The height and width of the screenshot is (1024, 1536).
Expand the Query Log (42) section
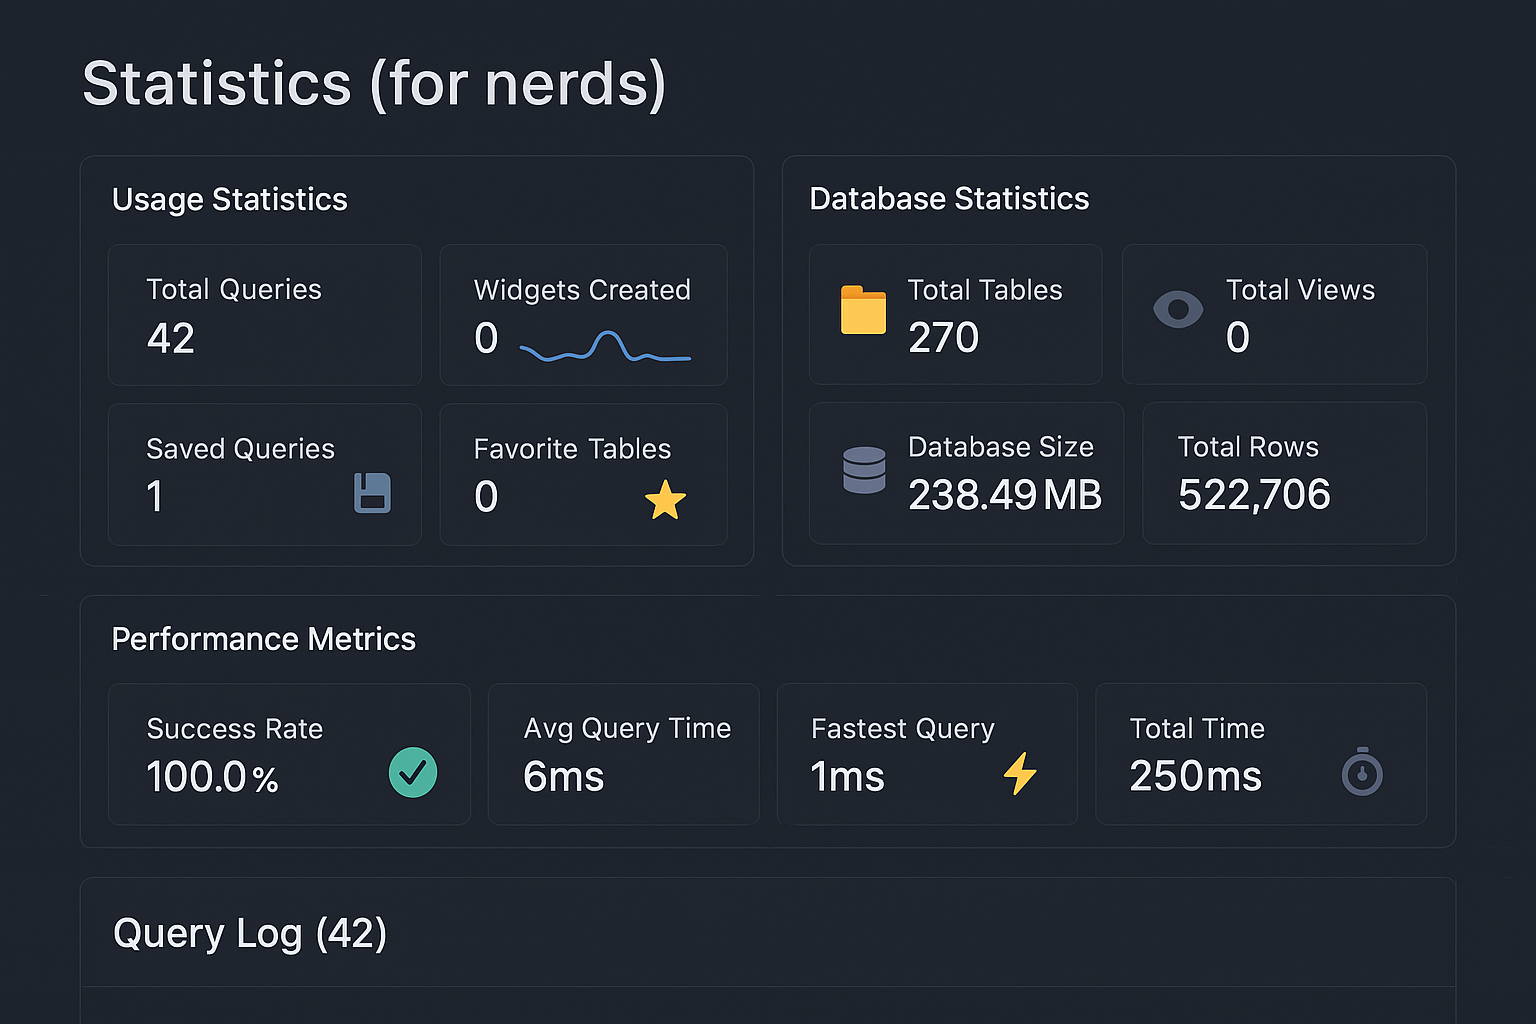[250, 933]
